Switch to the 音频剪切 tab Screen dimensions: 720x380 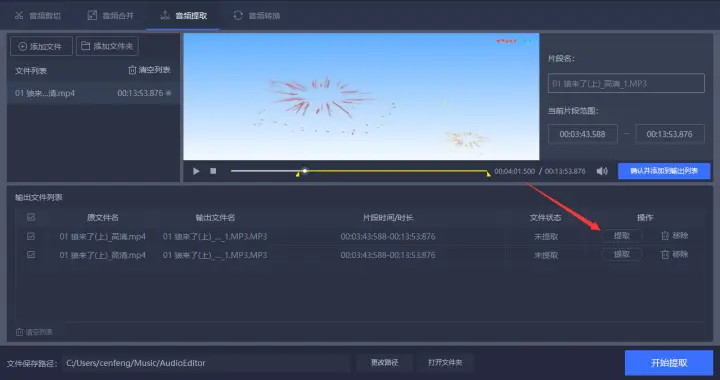click(x=38, y=16)
